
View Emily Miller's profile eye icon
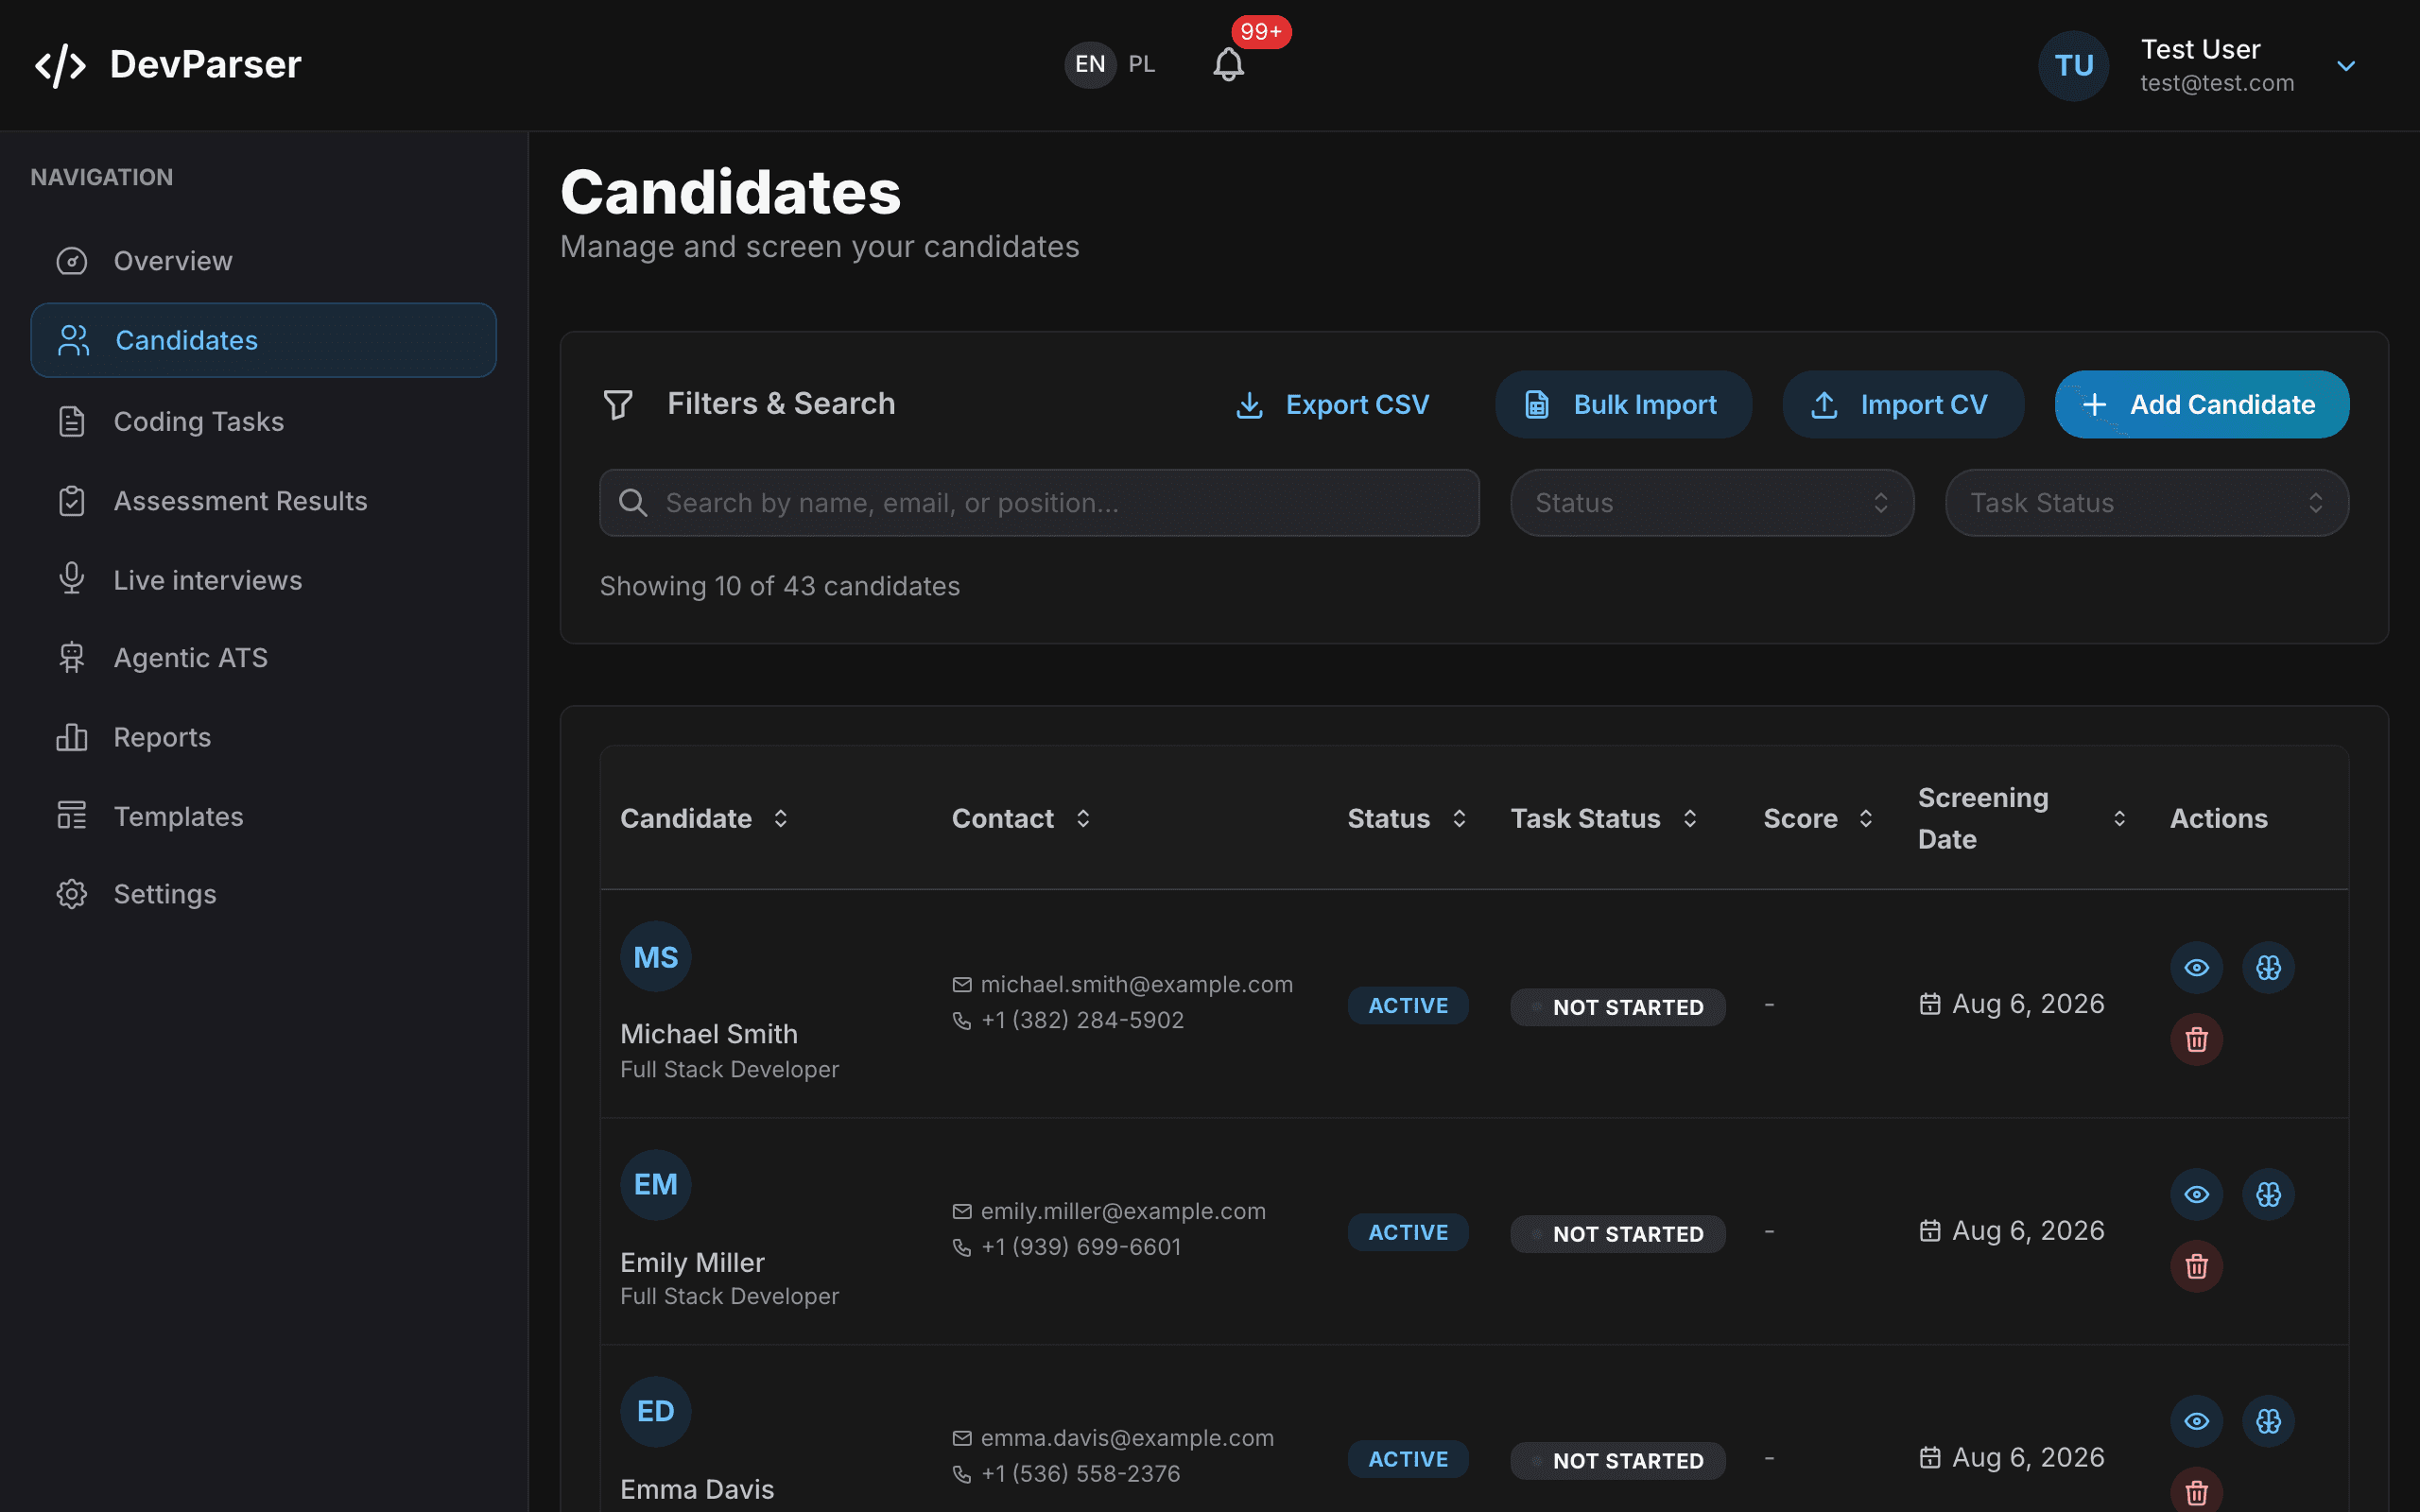tap(2196, 1194)
